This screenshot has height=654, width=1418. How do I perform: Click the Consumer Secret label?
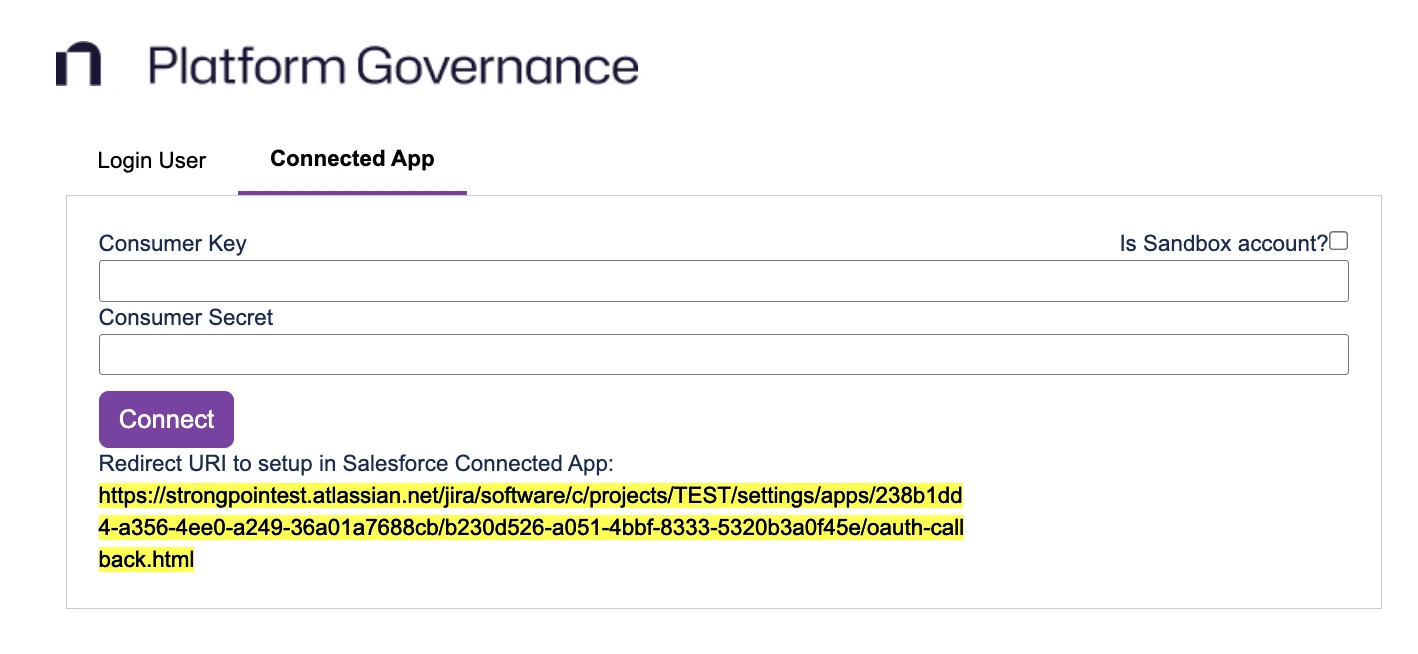tap(185, 317)
